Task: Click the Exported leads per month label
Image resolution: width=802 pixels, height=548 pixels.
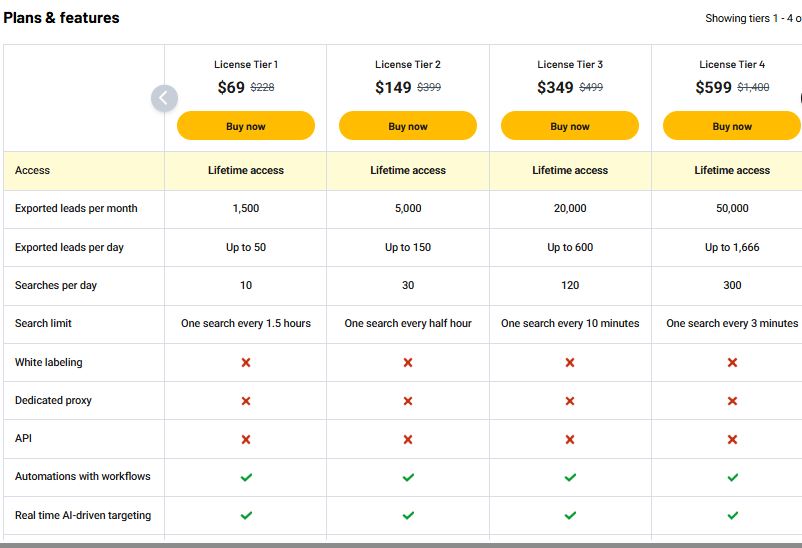Action: [x=76, y=208]
